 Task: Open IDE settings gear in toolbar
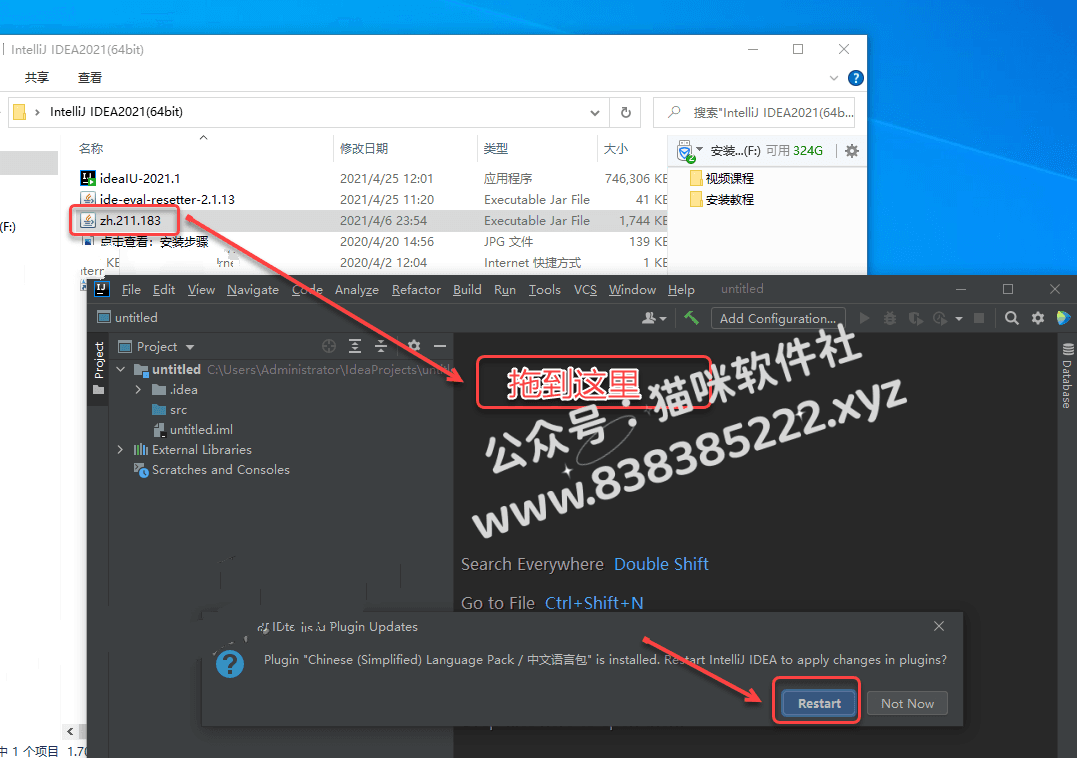(1038, 318)
